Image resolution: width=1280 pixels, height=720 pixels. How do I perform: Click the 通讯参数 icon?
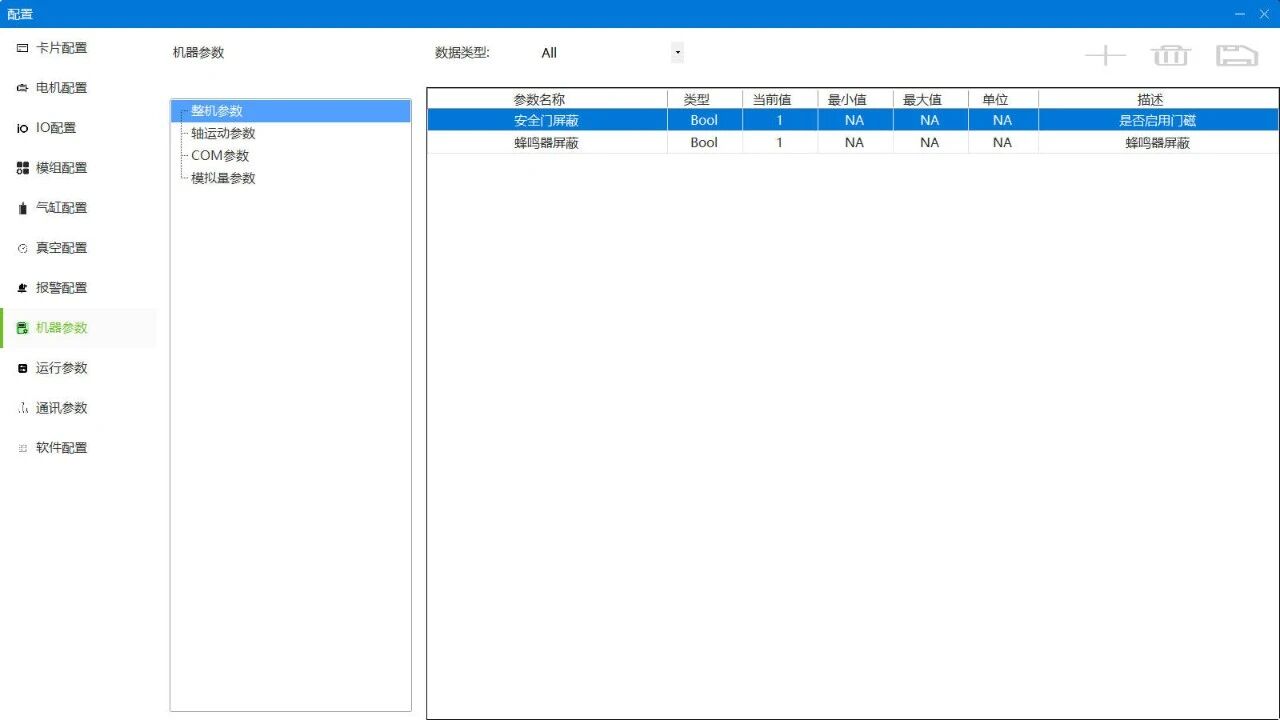pos(22,408)
